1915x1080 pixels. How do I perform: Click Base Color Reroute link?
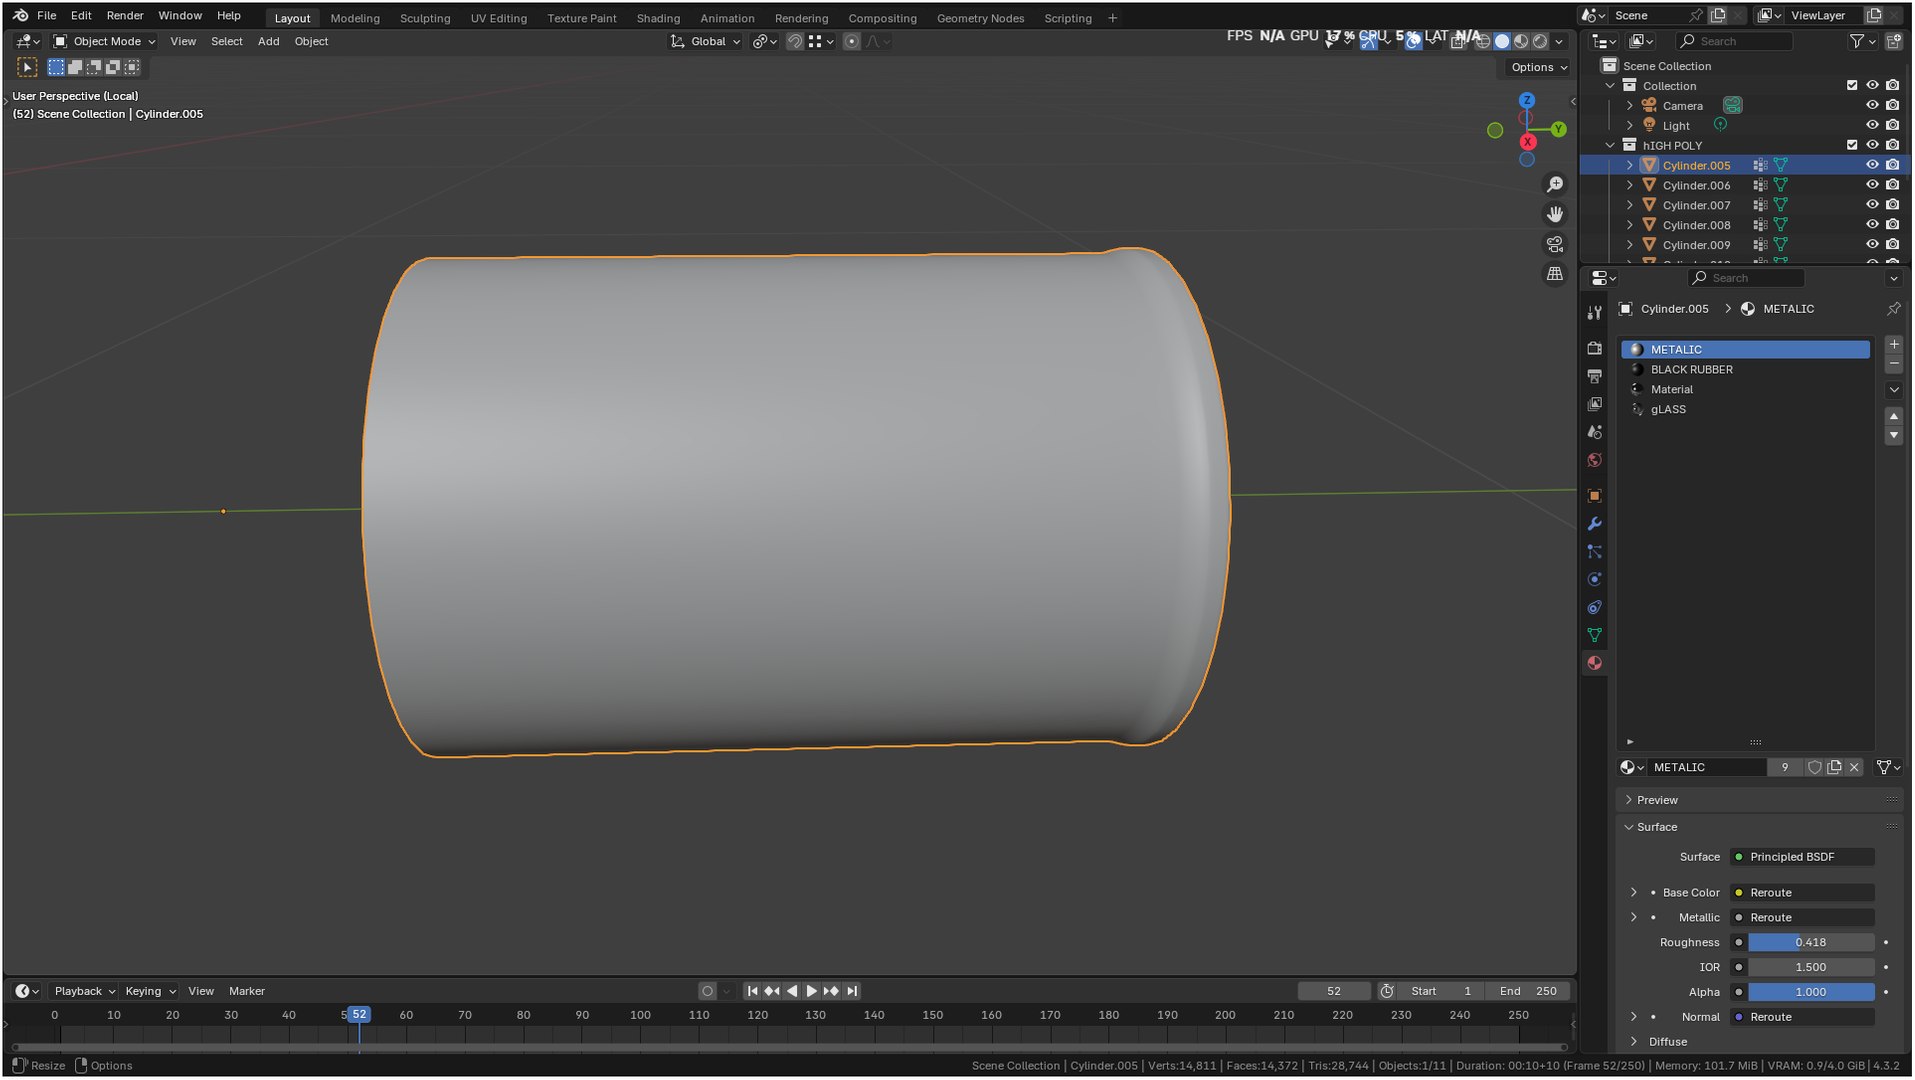click(x=1803, y=893)
